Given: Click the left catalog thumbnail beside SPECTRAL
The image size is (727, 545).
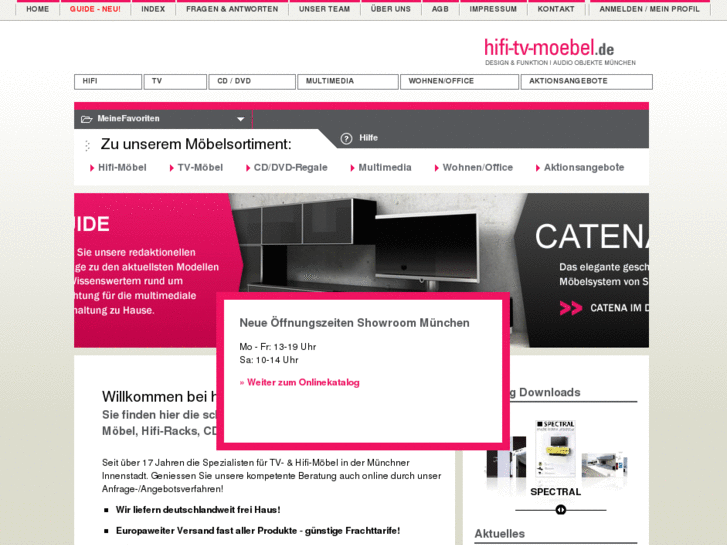Looking at the screenshot, I should coord(506,456).
